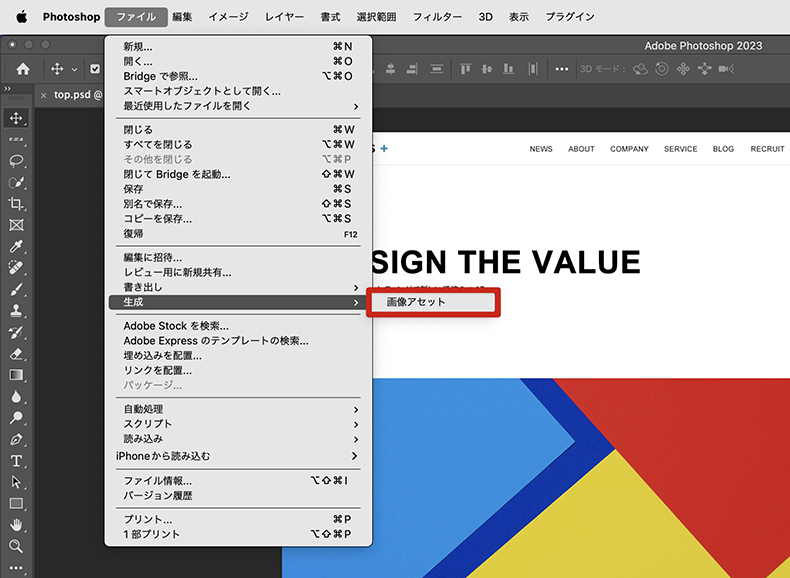Viewport: 790px width, 578px height.
Task: Choose レビュー用に新規共有... menu item
Action: tap(238, 273)
